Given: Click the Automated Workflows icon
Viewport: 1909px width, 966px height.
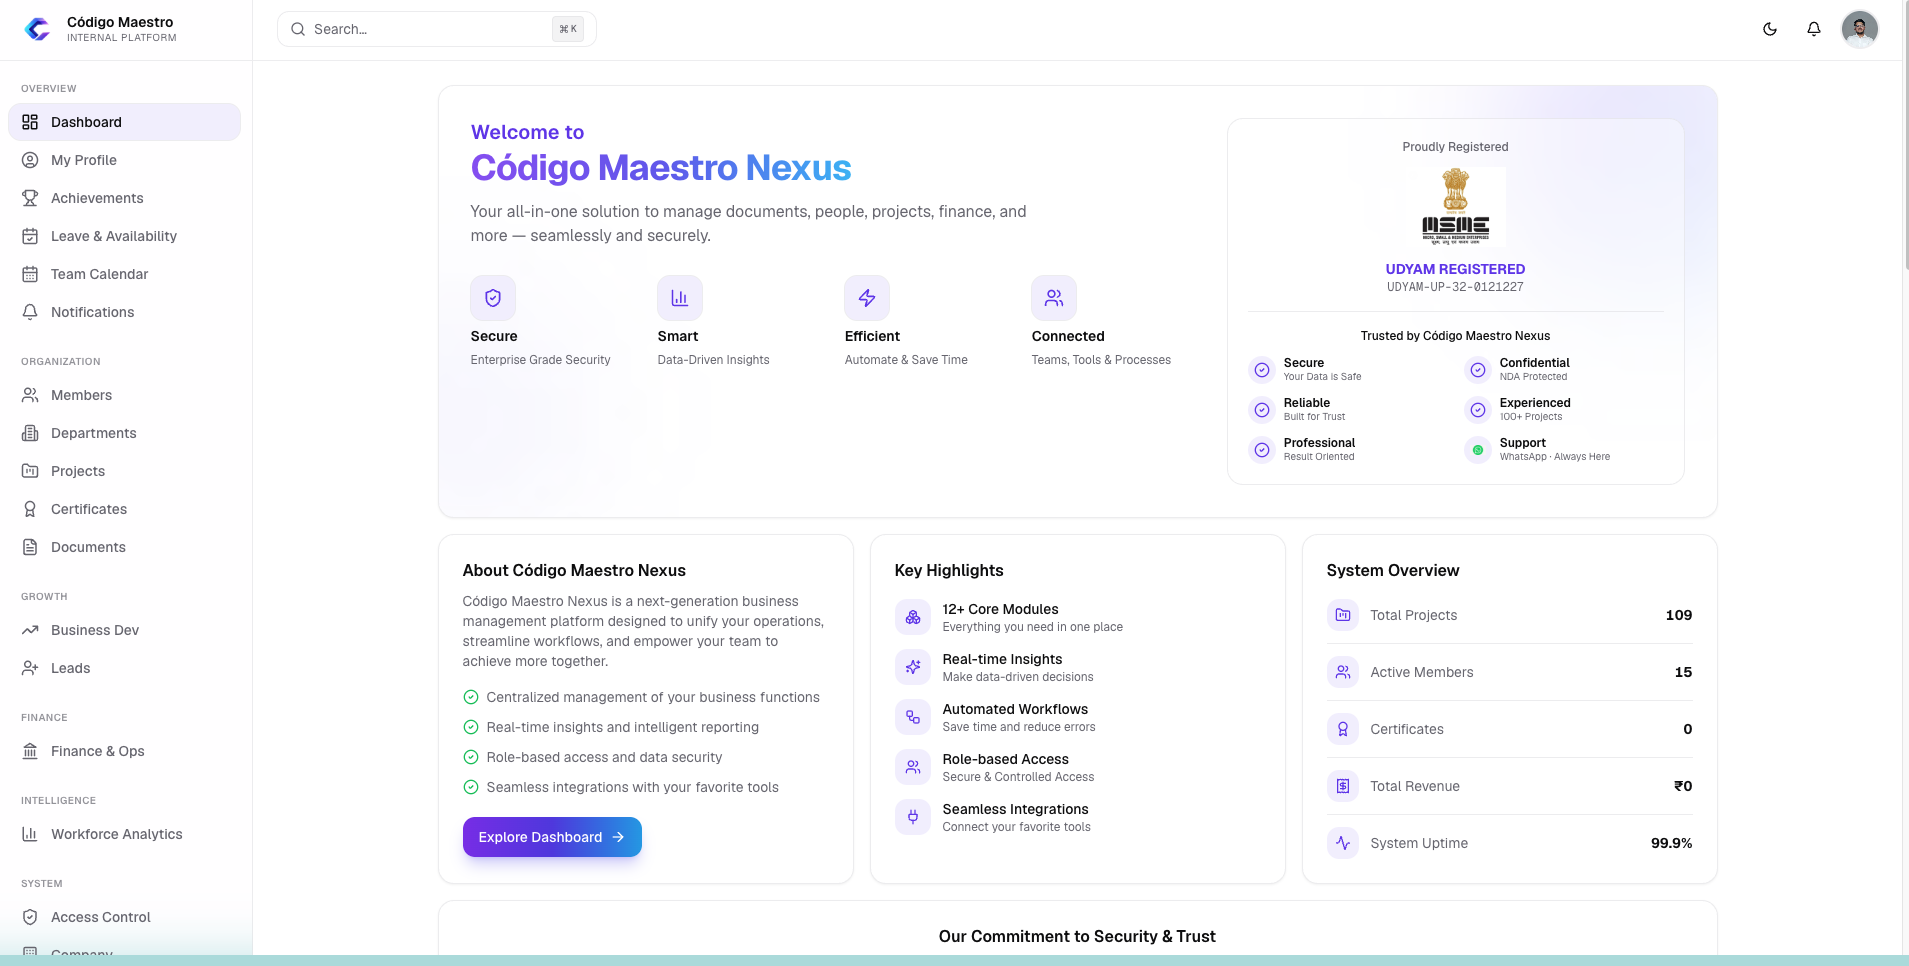Looking at the screenshot, I should click(913, 718).
